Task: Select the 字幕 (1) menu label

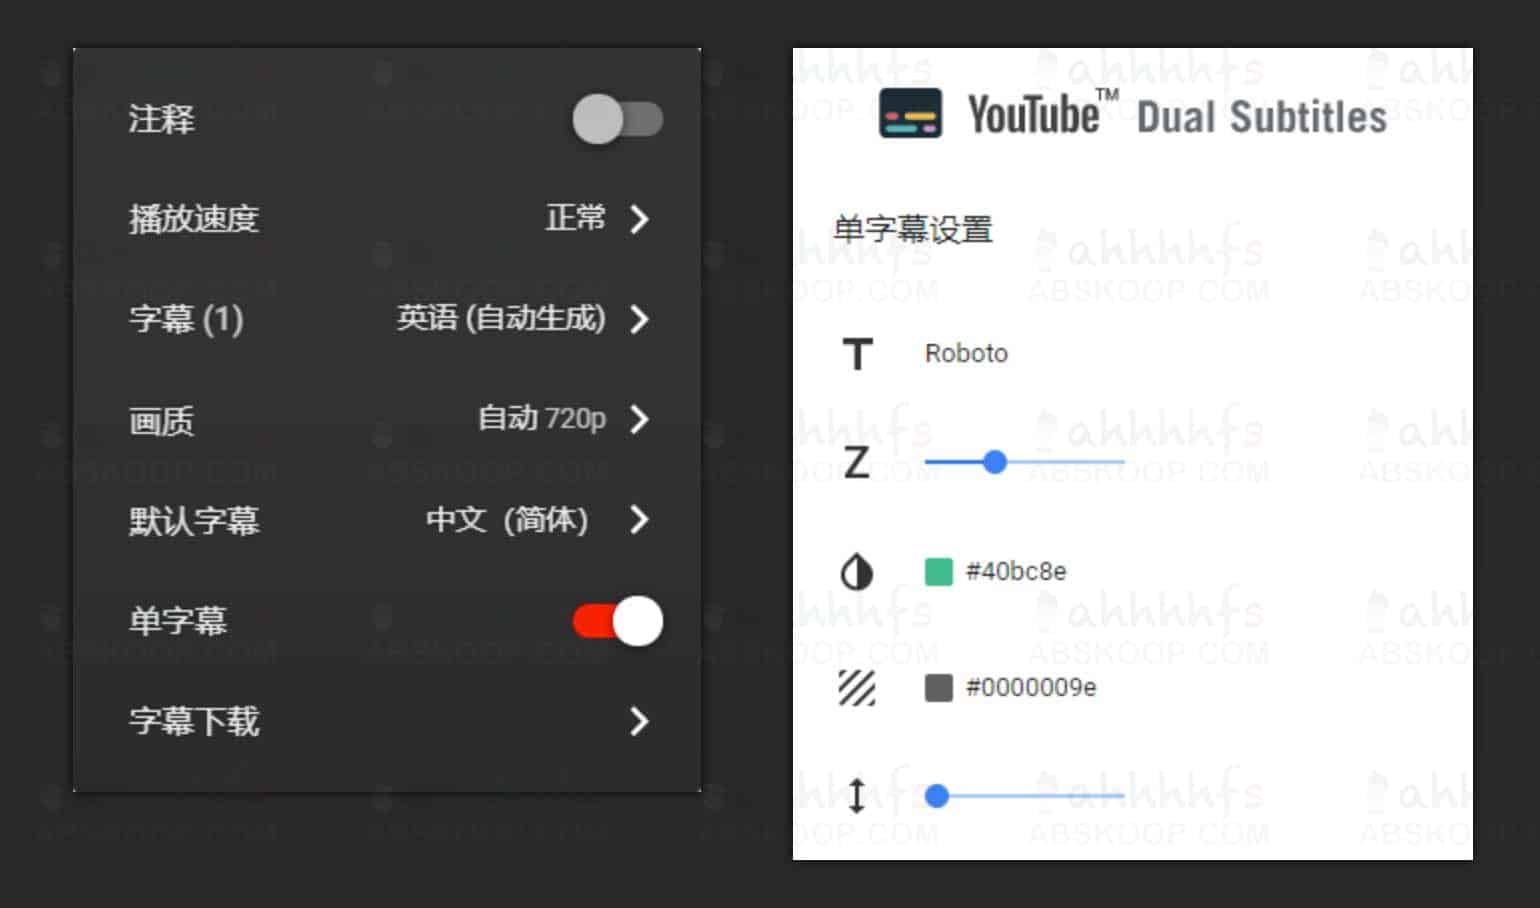Action: tap(186, 319)
